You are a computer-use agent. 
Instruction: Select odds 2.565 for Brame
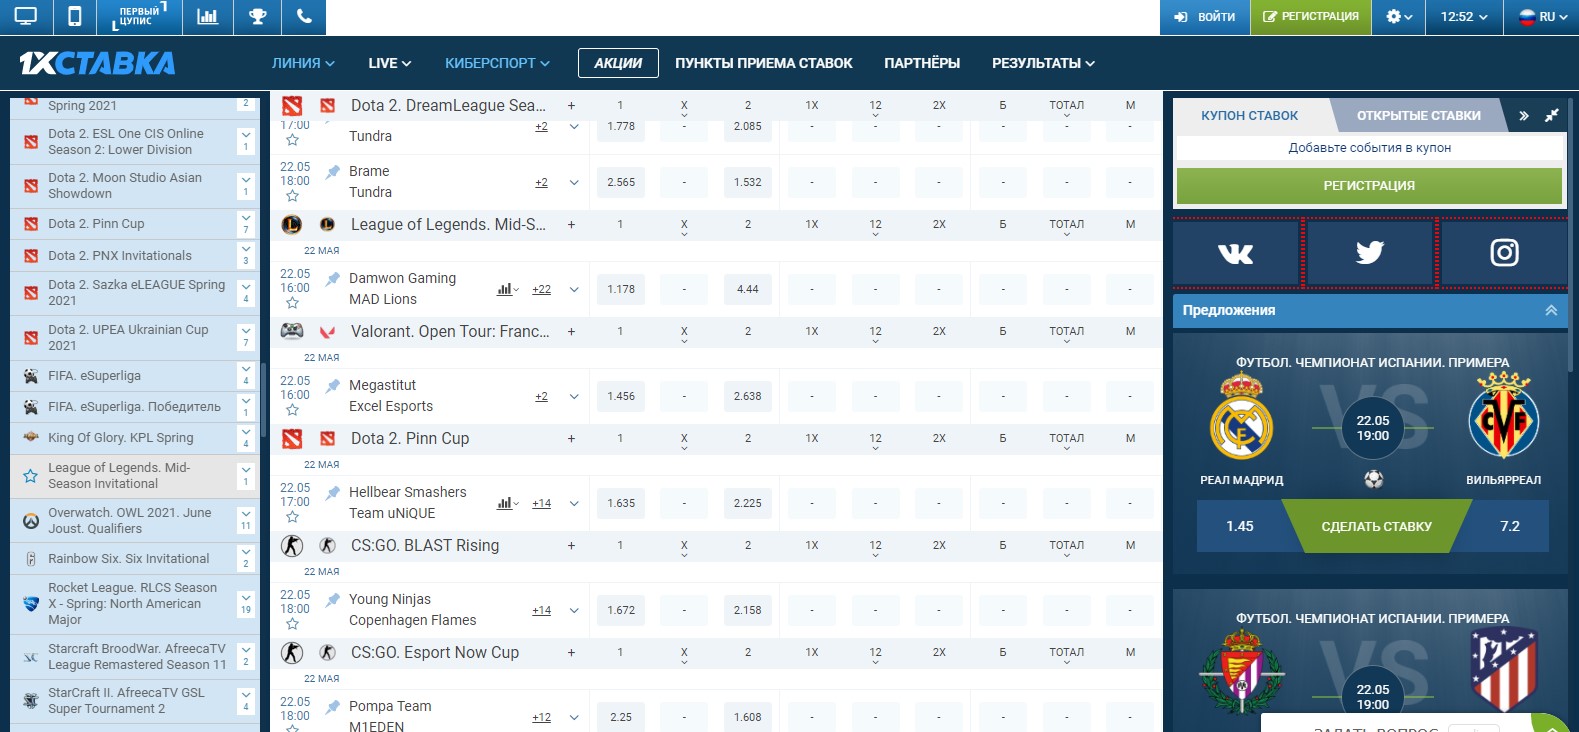[621, 183]
